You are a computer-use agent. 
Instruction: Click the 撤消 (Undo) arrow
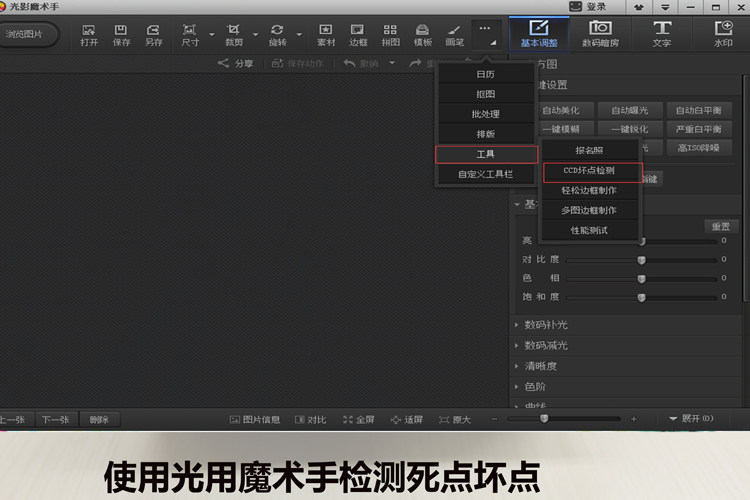349,63
